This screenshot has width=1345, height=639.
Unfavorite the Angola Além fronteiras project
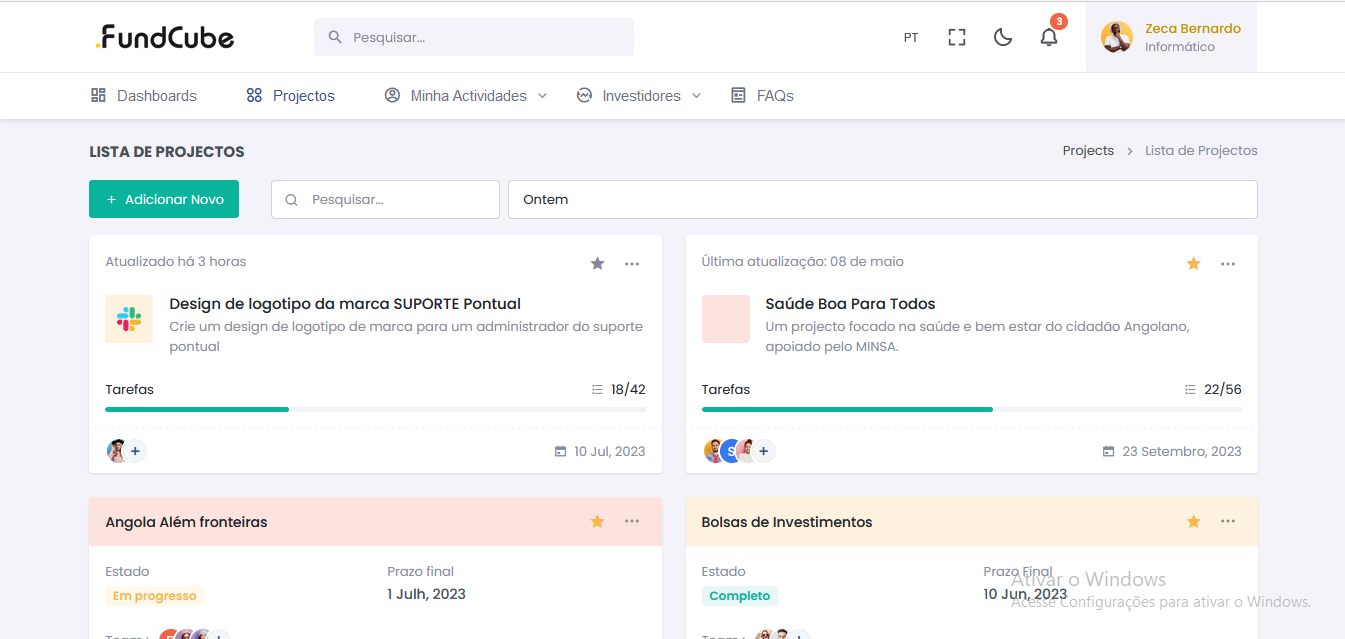(x=597, y=521)
